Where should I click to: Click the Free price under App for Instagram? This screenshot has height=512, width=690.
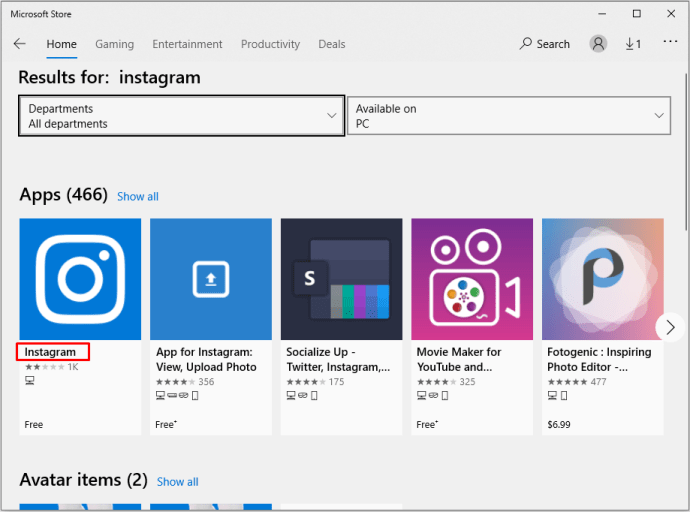(x=166, y=424)
